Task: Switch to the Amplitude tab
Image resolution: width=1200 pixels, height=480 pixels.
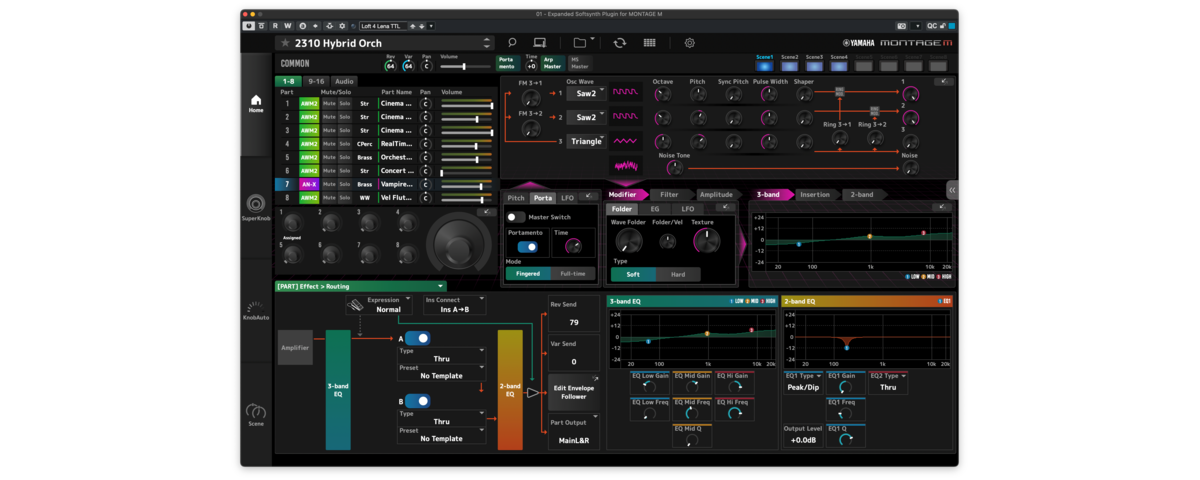Action: tap(716, 195)
